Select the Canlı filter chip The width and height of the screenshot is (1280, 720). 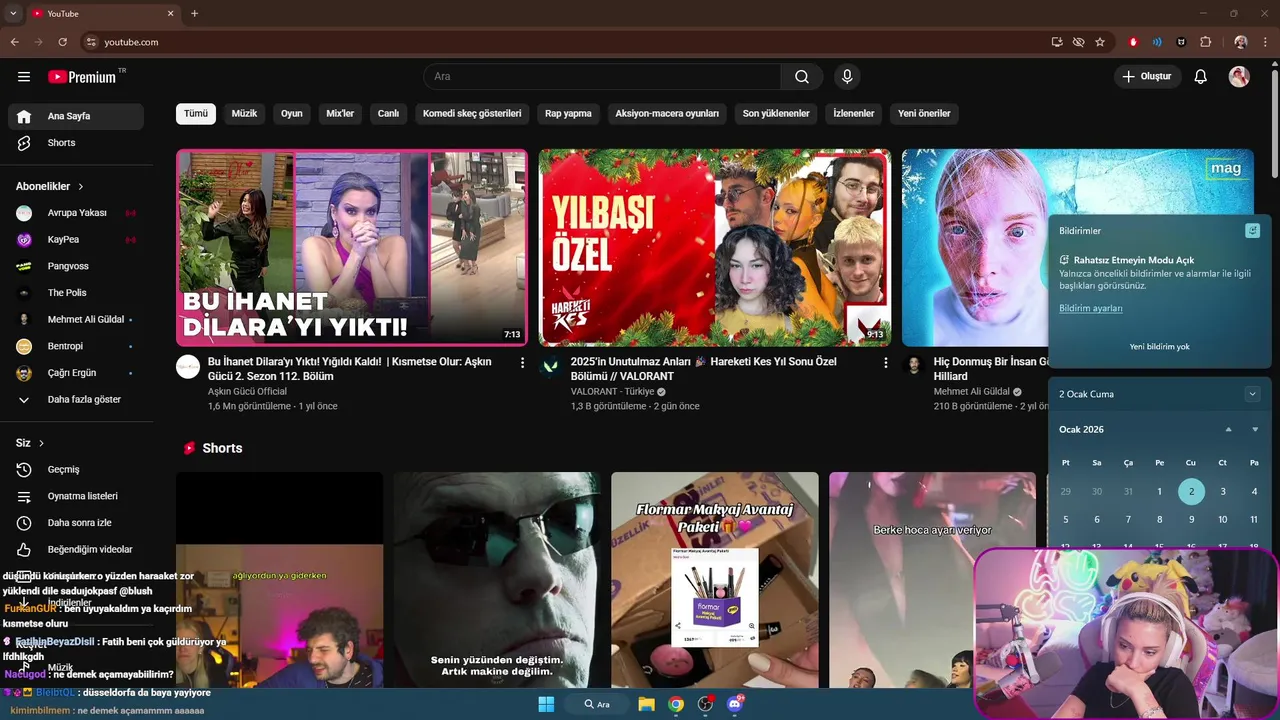pyautogui.click(x=388, y=114)
